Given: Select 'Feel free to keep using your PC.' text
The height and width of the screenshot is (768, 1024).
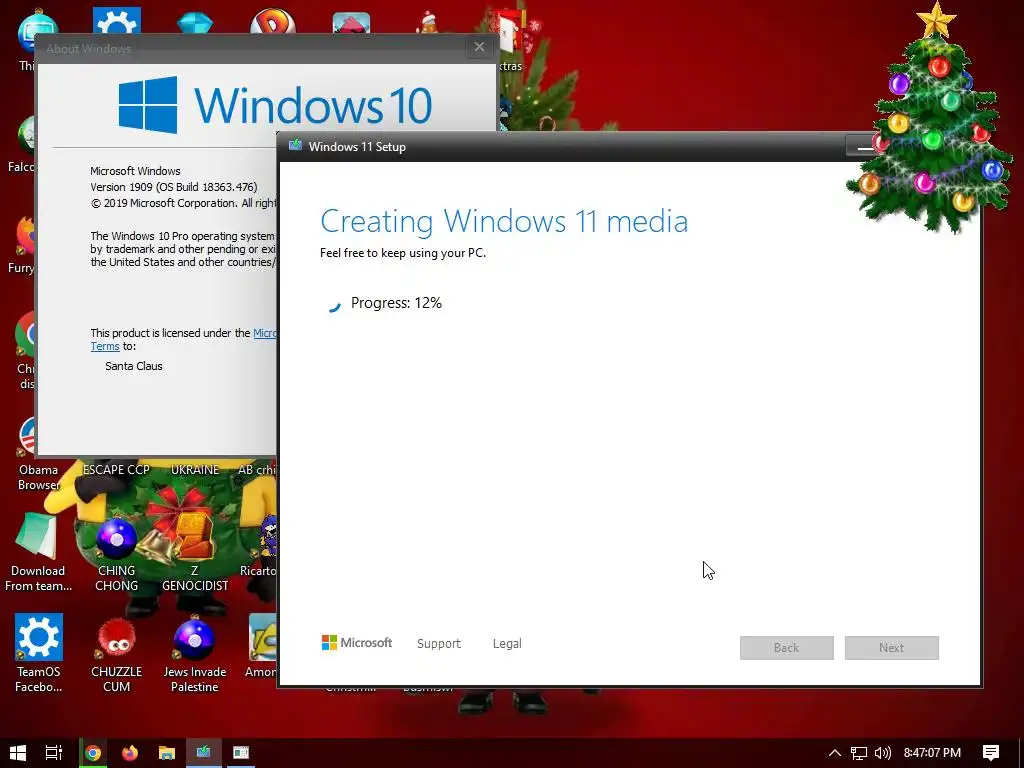Looking at the screenshot, I should point(403,253).
